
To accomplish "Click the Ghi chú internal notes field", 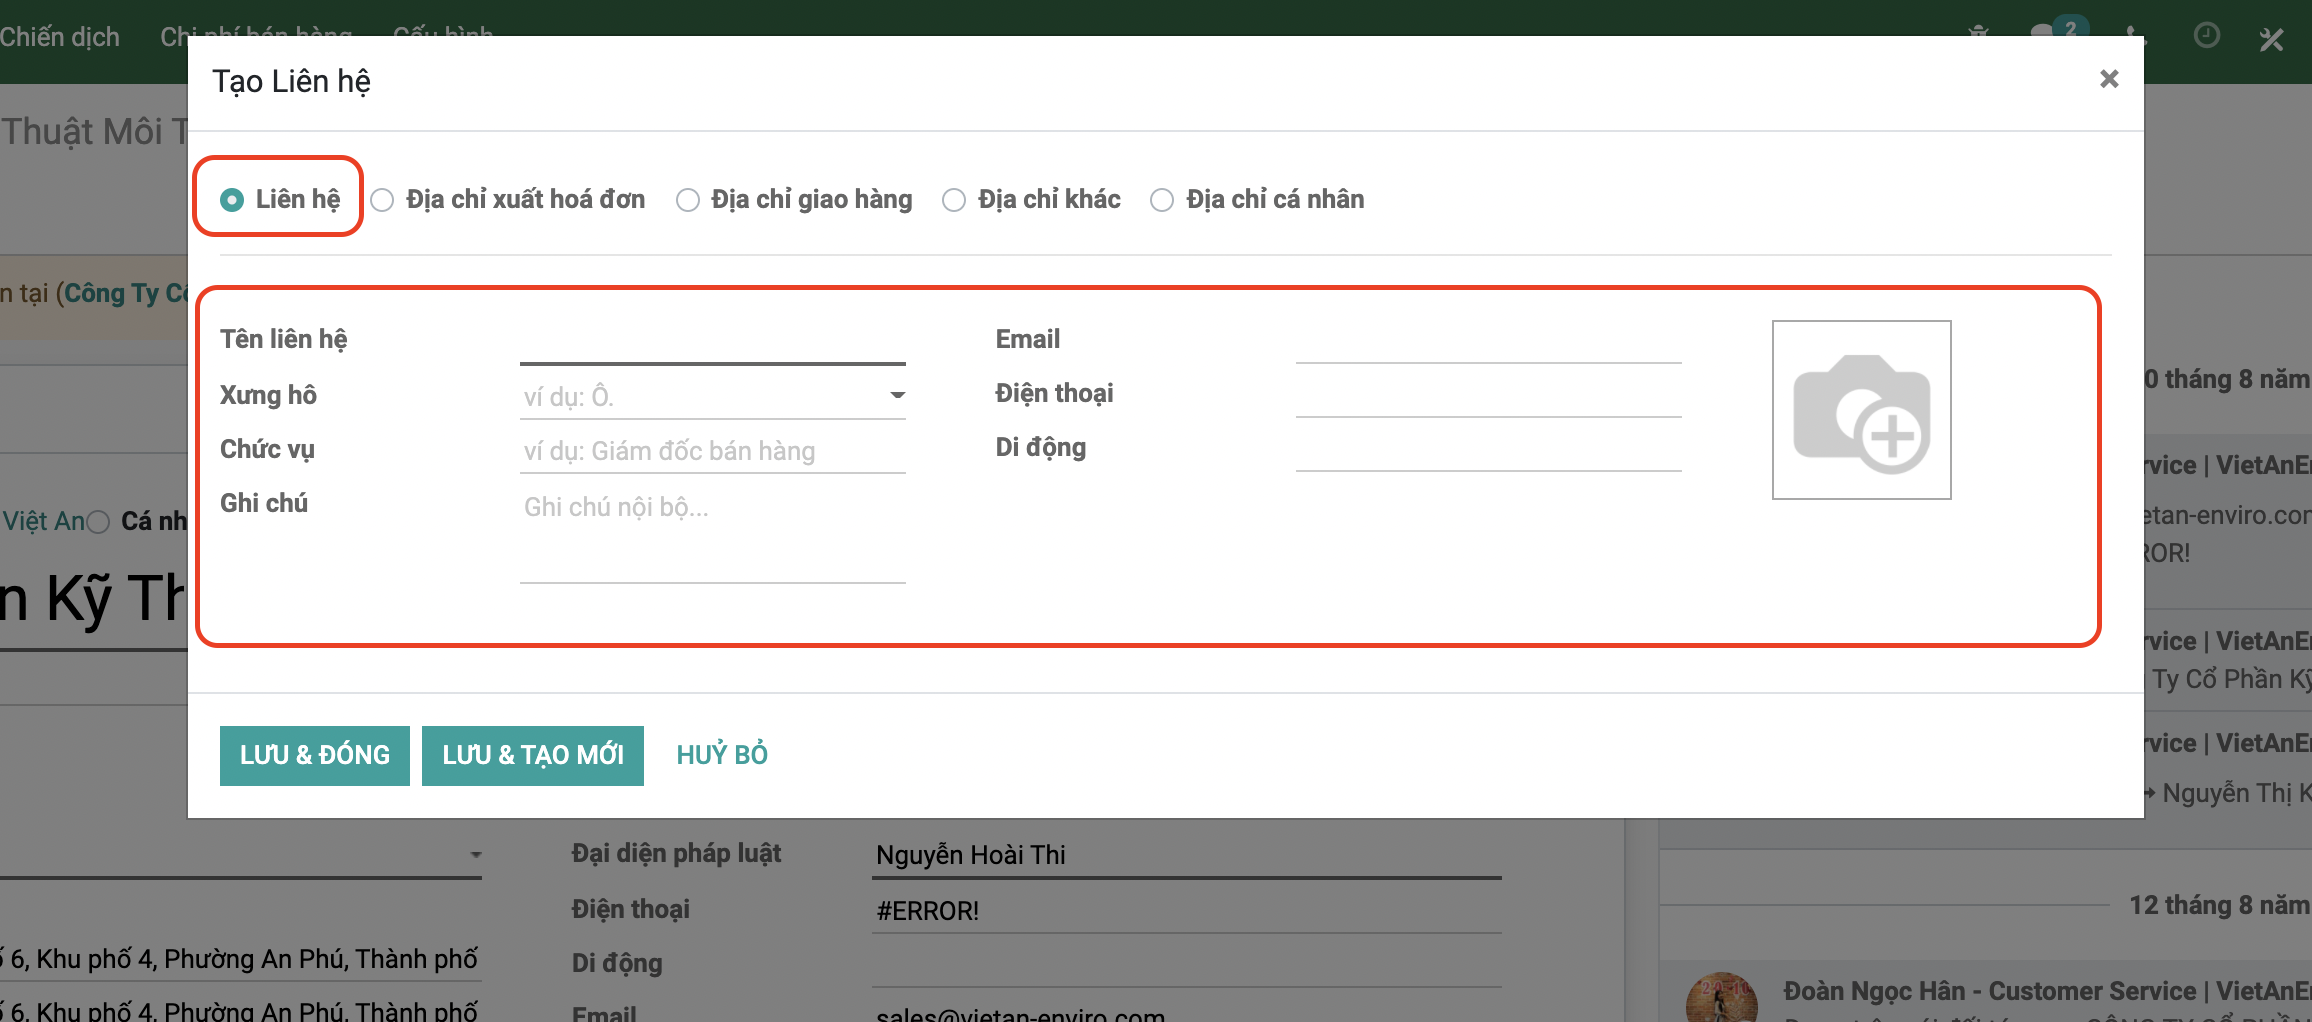I will (713, 535).
